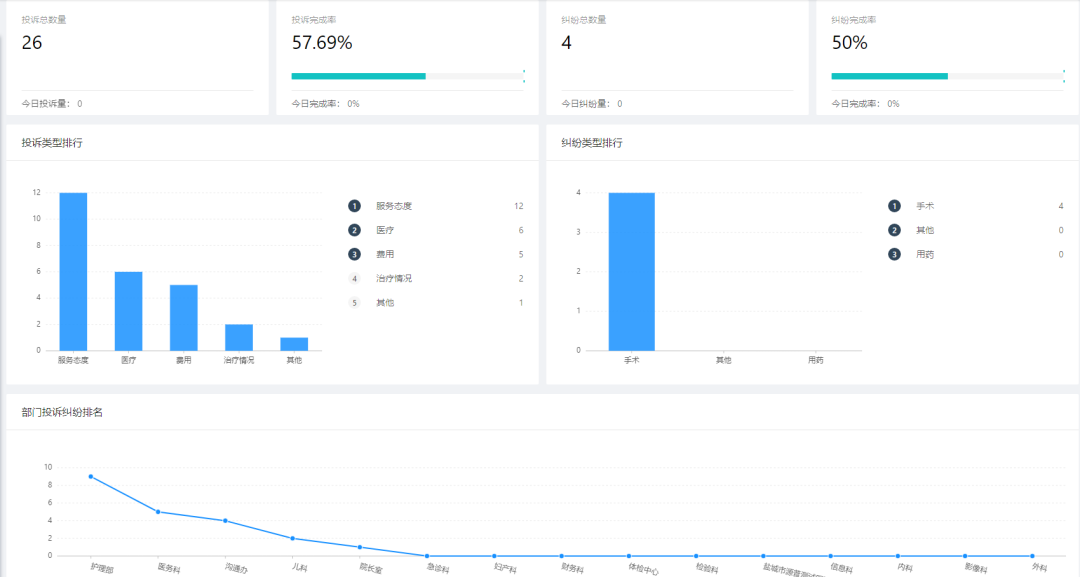Image resolution: width=1080 pixels, height=577 pixels.
Task: Click the 检验科 data point on line chart
Action: point(696,556)
